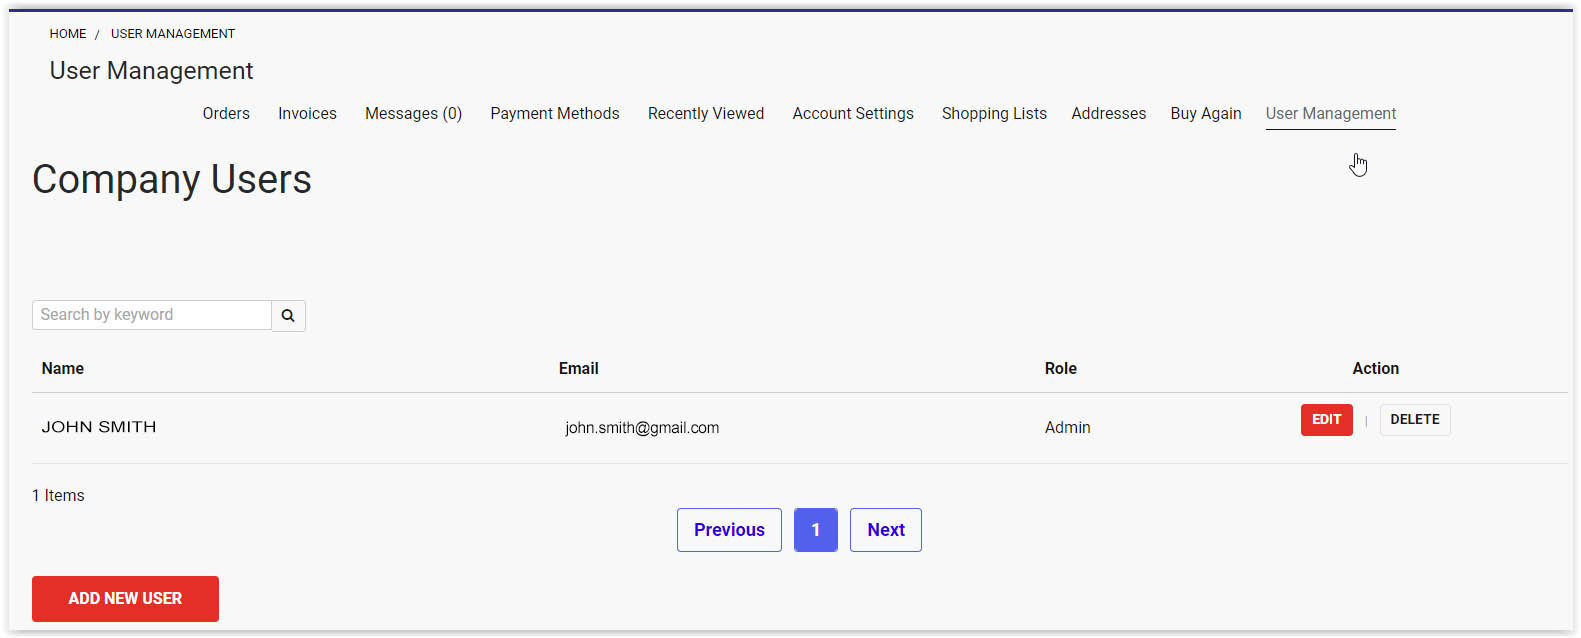Click the HOME breadcrumb link
Screen dimensions: 1581x638
[x=68, y=34]
